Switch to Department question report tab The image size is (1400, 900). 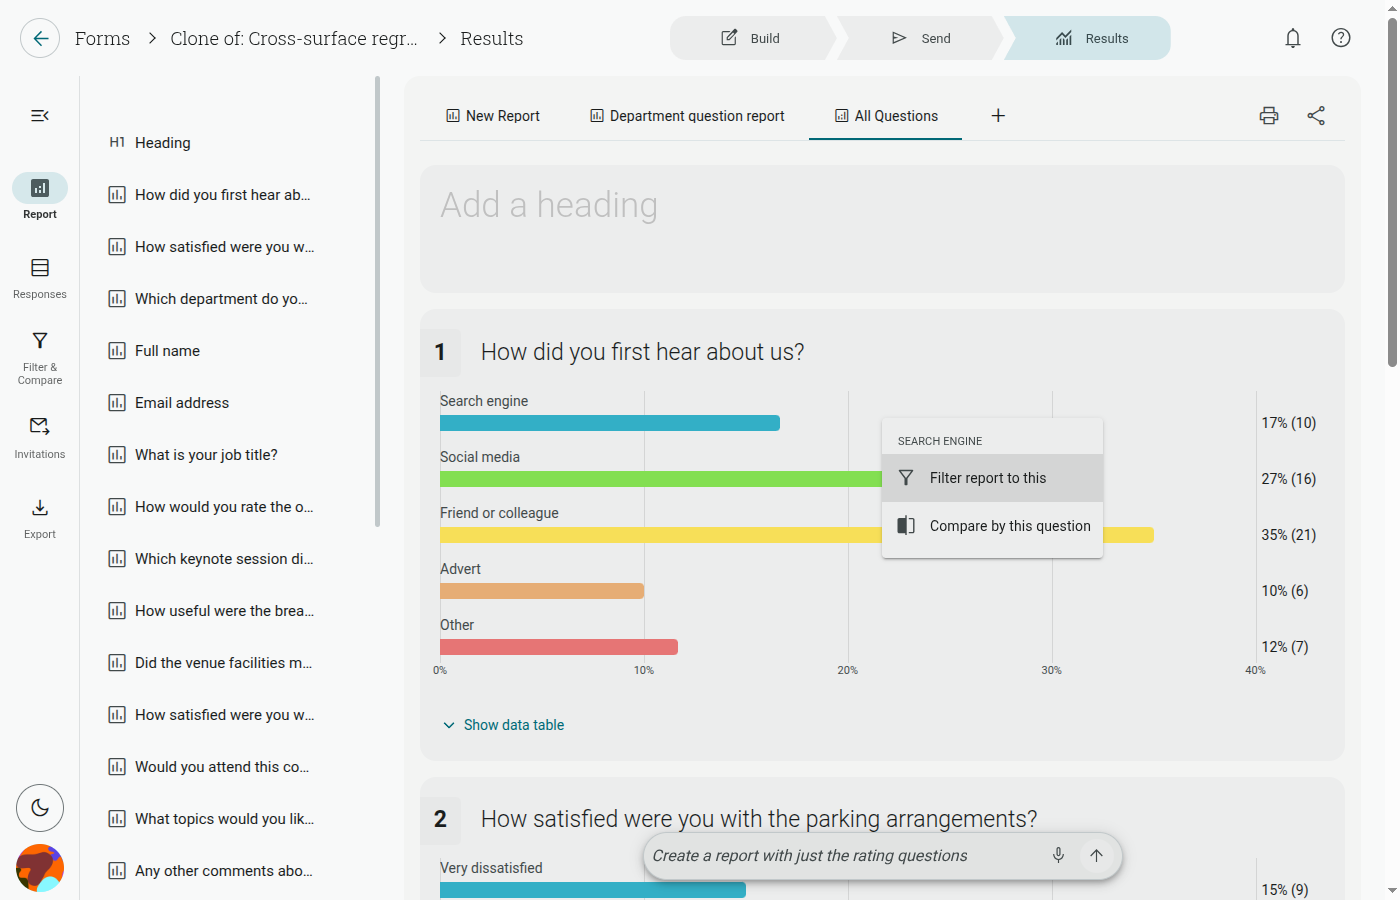point(688,116)
